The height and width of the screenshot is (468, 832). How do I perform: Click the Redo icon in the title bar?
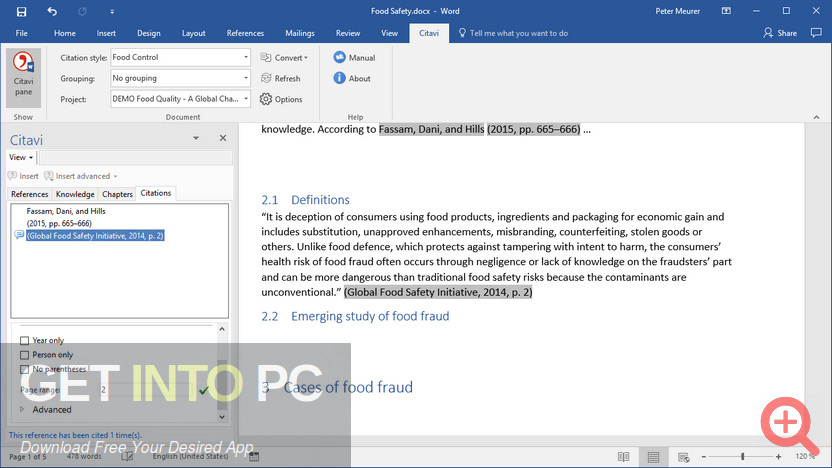82,11
